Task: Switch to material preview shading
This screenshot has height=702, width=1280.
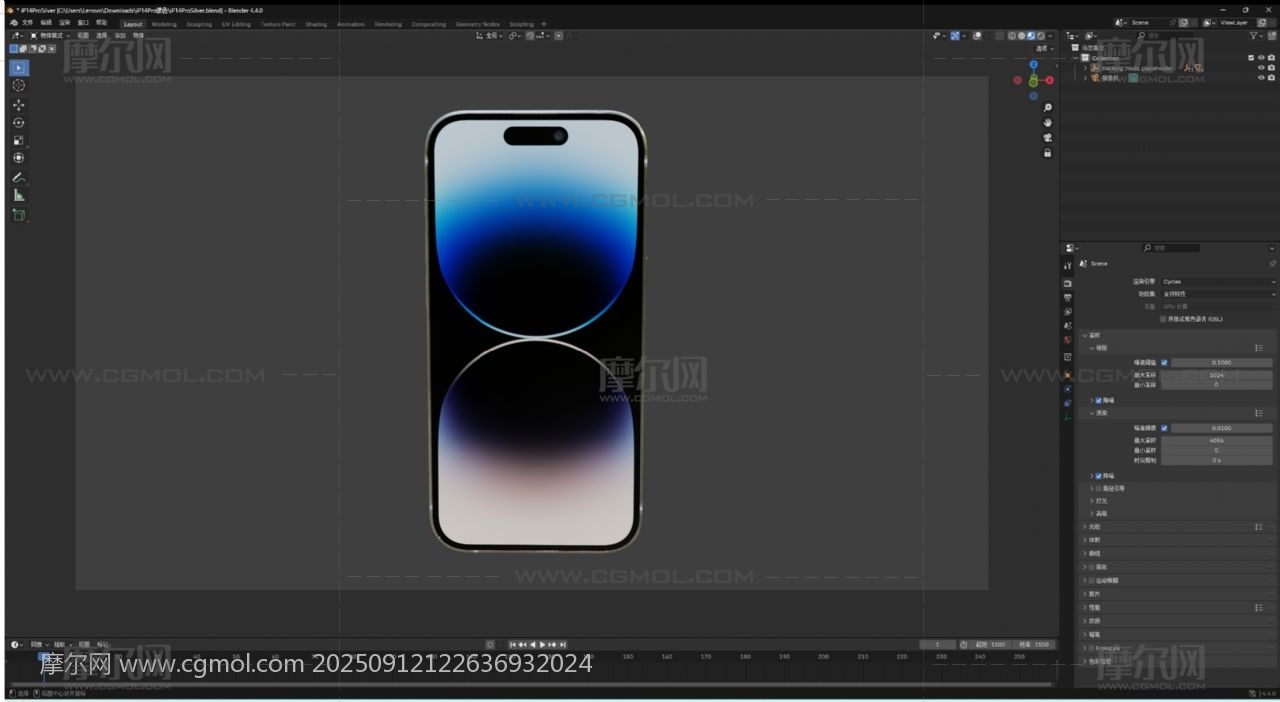Action: pos(1031,36)
